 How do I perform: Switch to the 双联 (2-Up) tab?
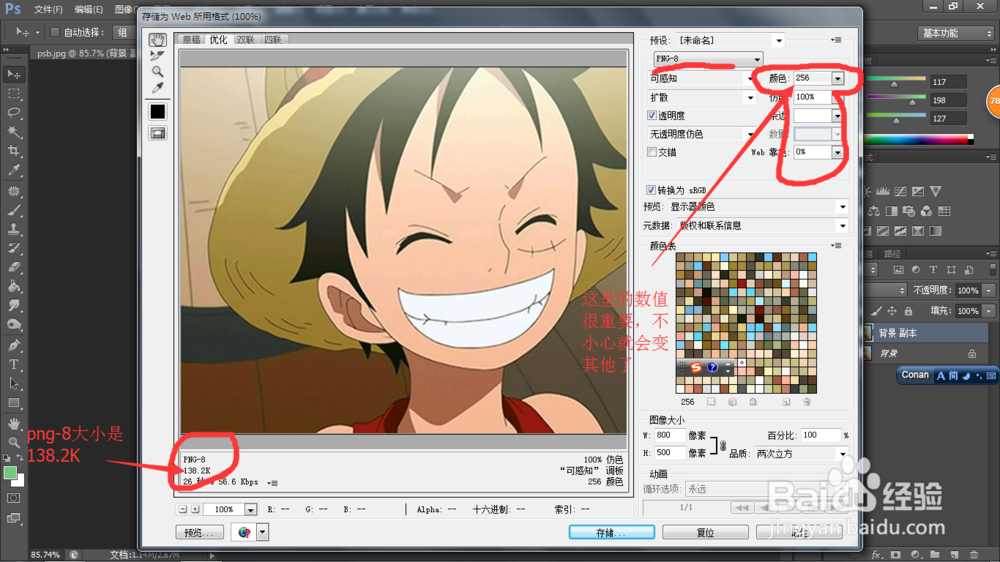point(246,40)
